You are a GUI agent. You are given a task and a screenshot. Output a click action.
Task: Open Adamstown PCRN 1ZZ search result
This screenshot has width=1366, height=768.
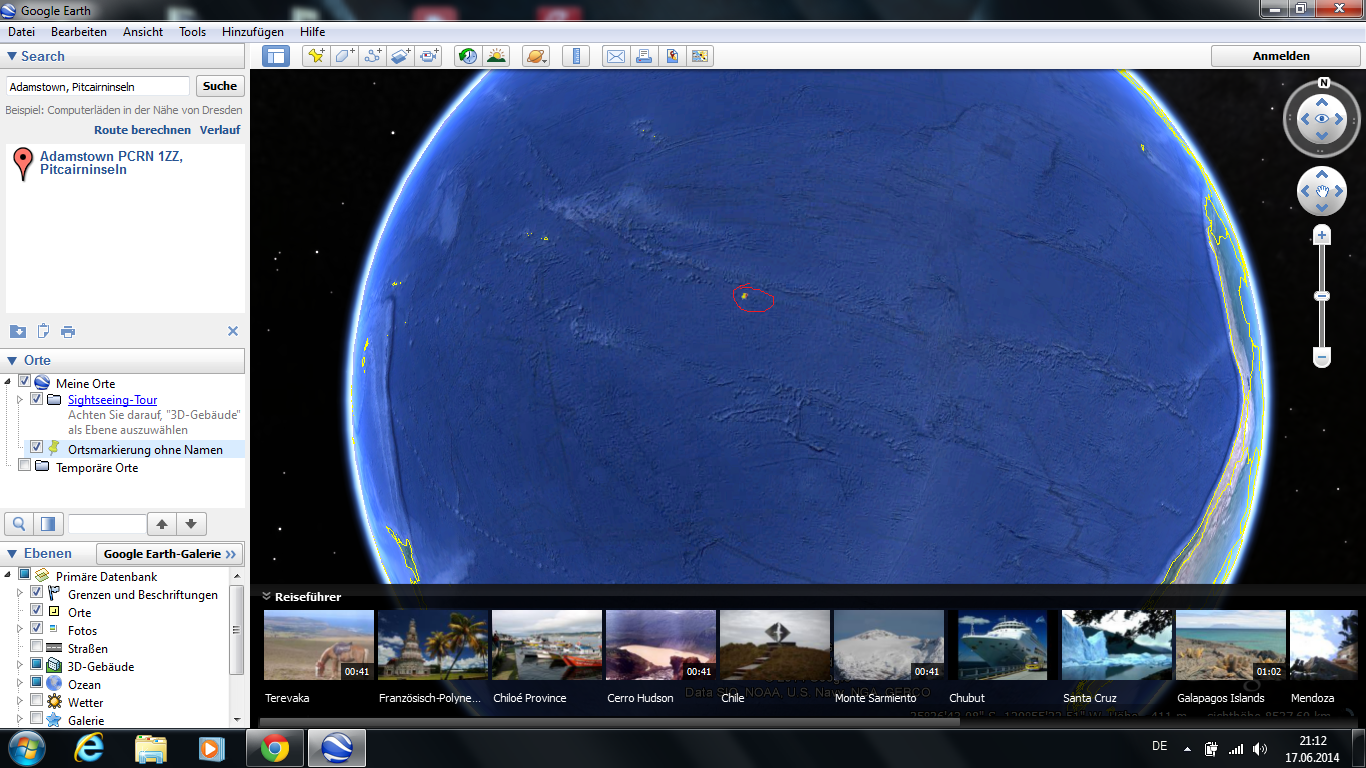[x=111, y=163]
